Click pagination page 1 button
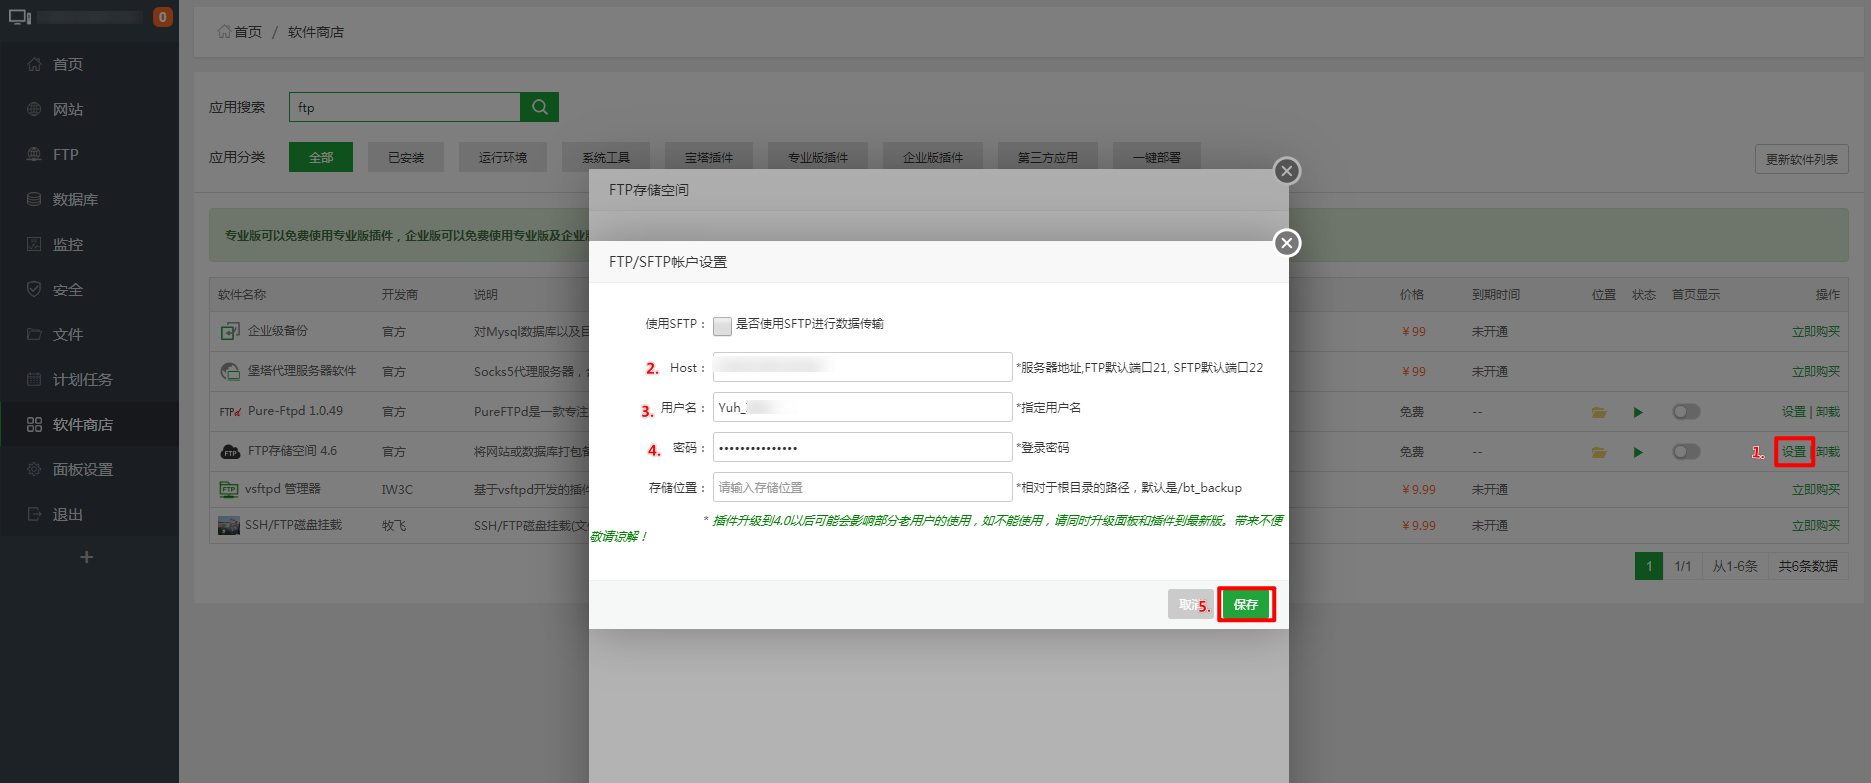 (x=1649, y=566)
